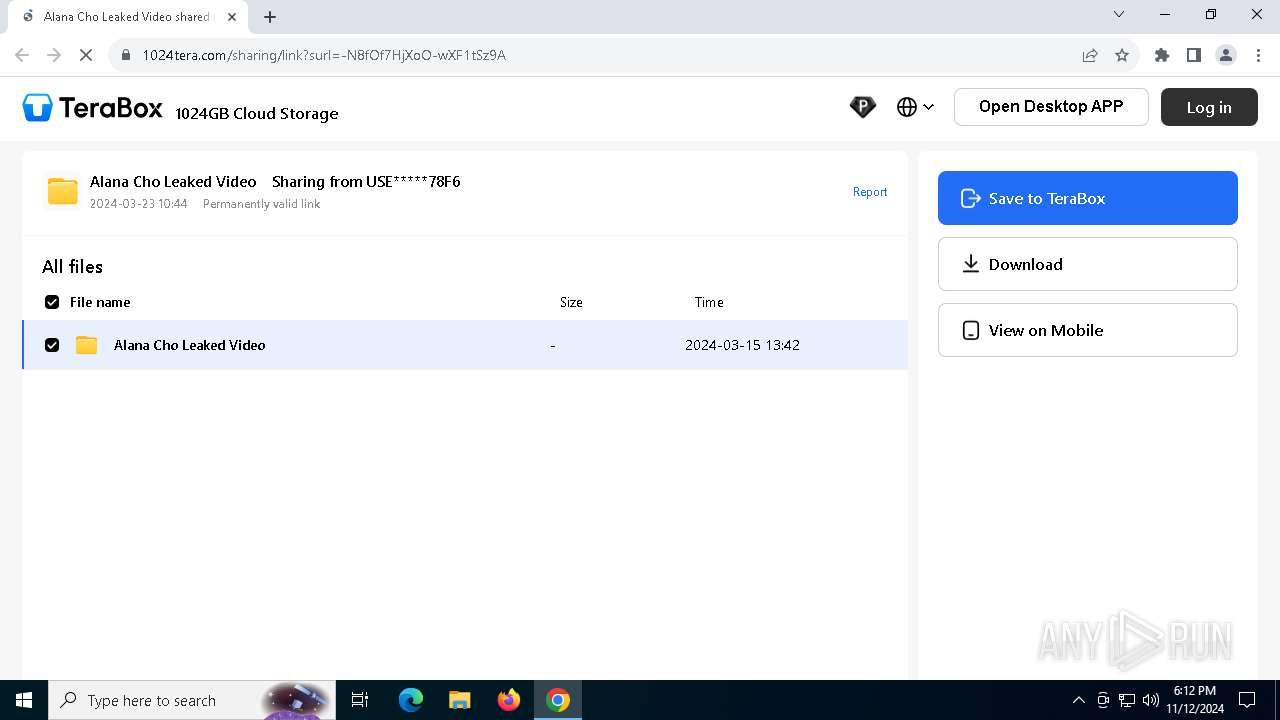The height and width of the screenshot is (720, 1280).
Task: Click the Alana Cho Leaked Video folder name in list
Action: [190, 345]
